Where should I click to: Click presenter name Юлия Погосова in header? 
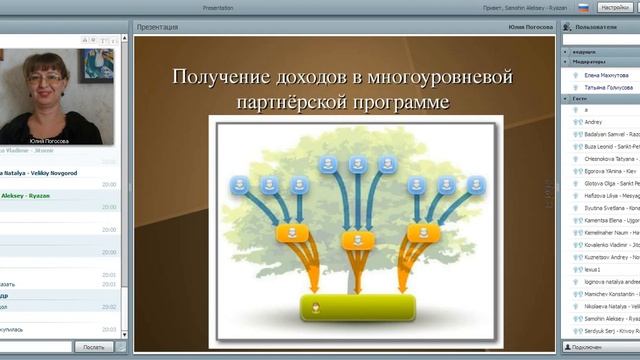531,27
